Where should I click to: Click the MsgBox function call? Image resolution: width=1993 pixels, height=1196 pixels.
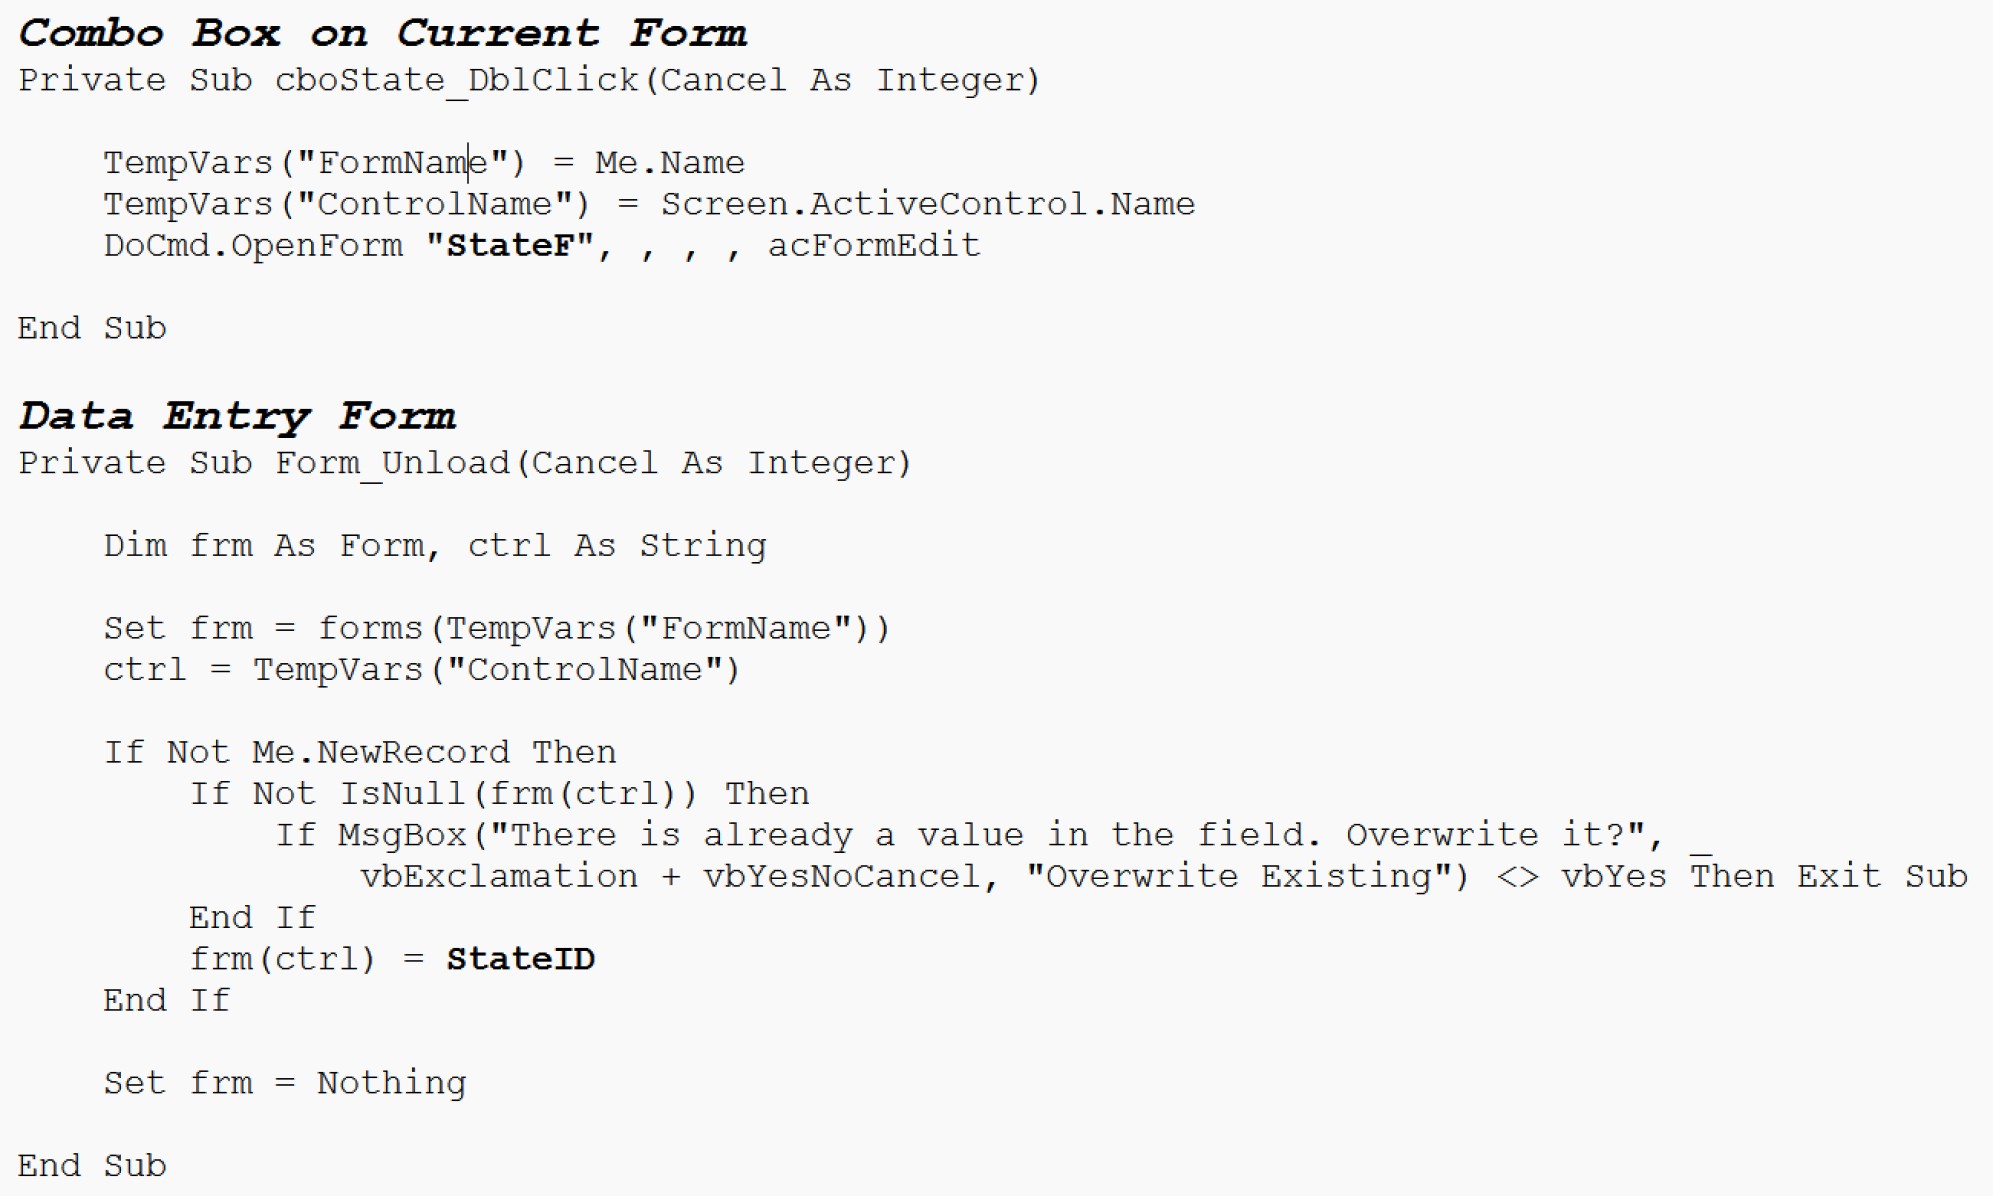pos(402,835)
